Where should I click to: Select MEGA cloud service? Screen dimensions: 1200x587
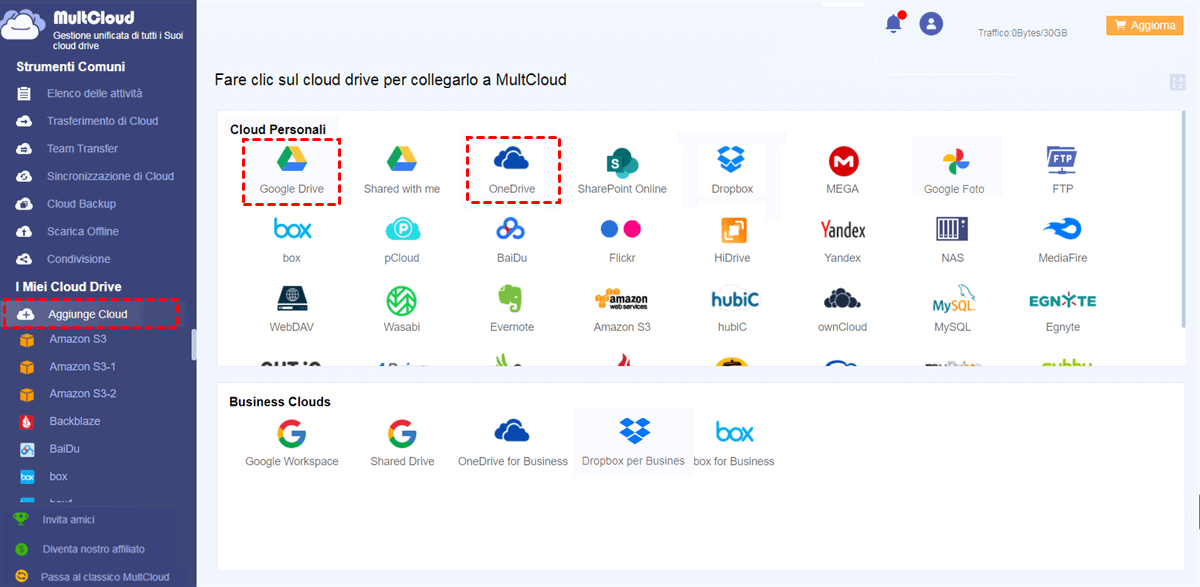843,171
